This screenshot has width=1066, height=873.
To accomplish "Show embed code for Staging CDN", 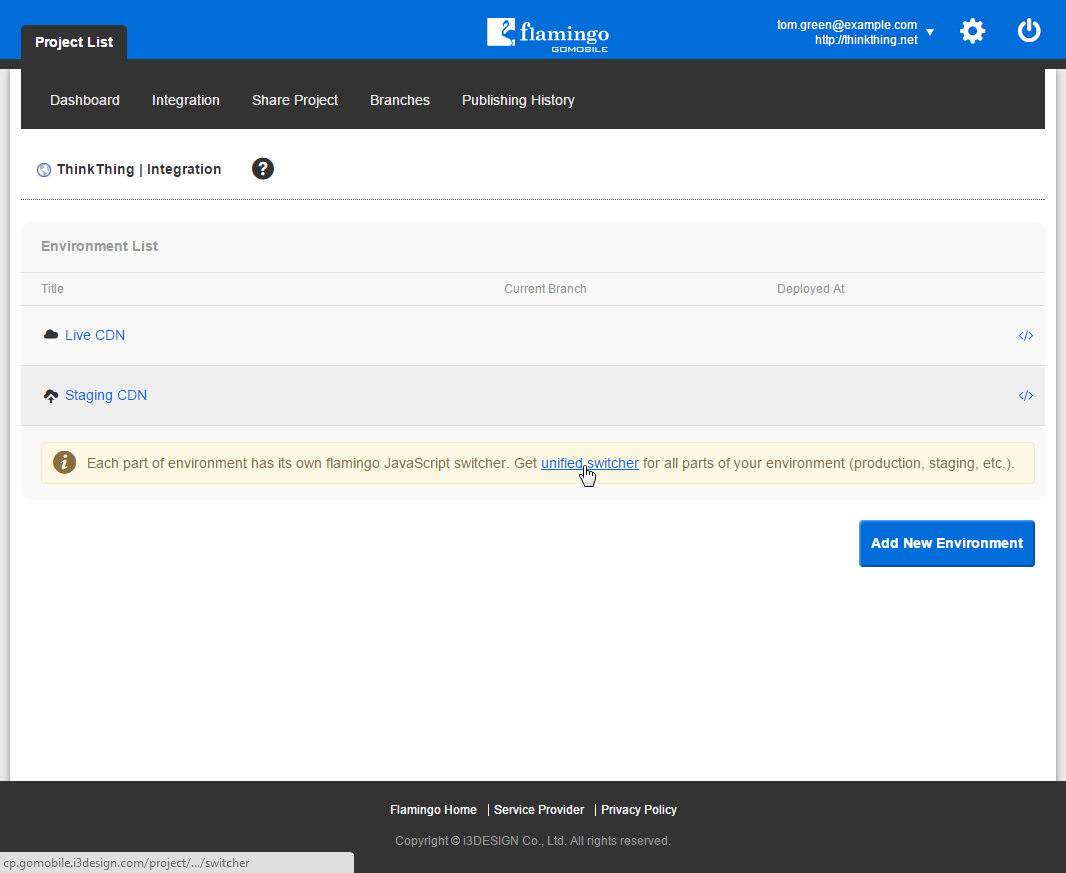I will (1025, 395).
